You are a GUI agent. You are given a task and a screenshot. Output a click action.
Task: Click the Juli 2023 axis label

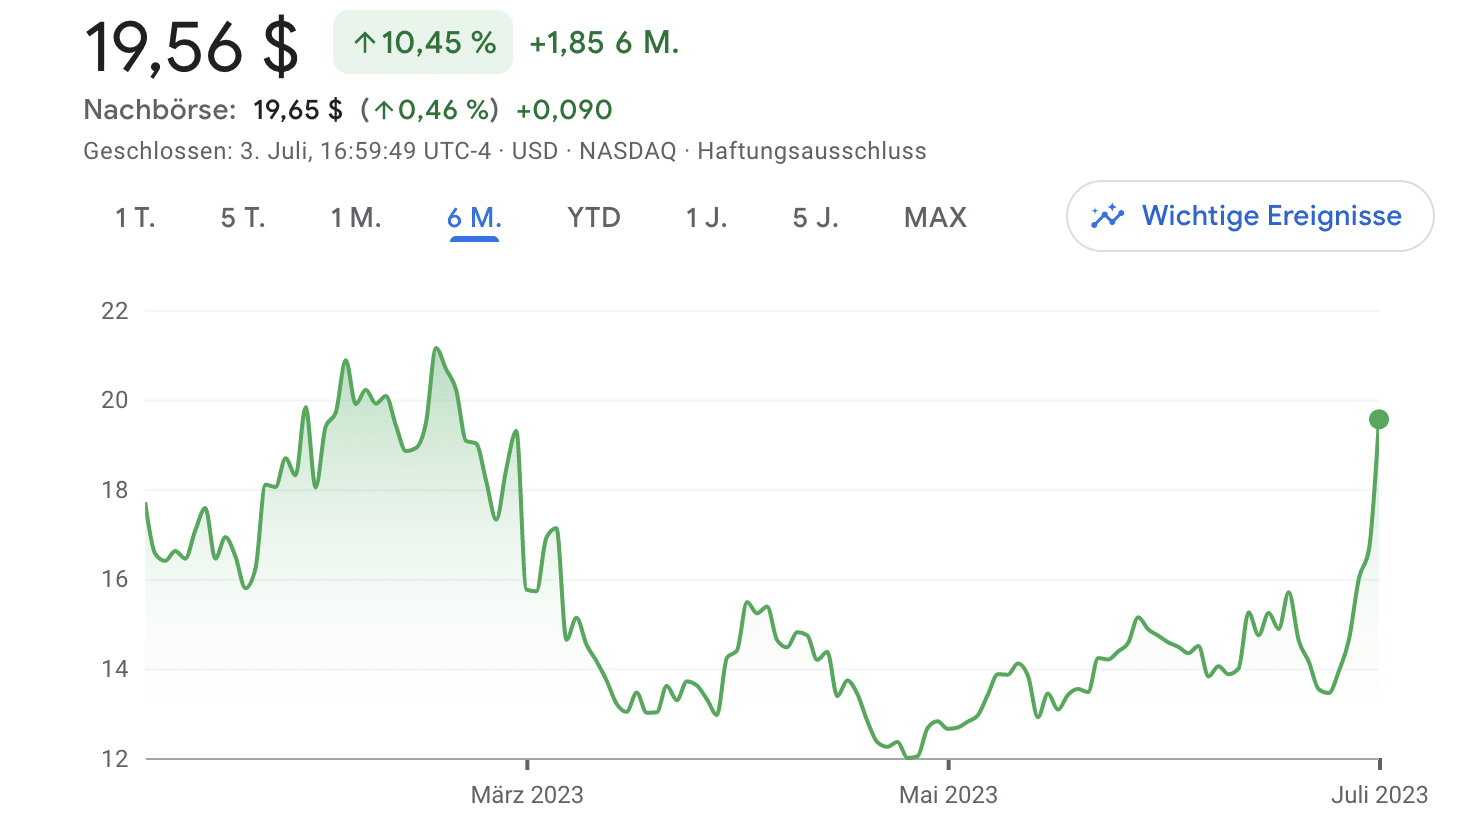click(1379, 795)
